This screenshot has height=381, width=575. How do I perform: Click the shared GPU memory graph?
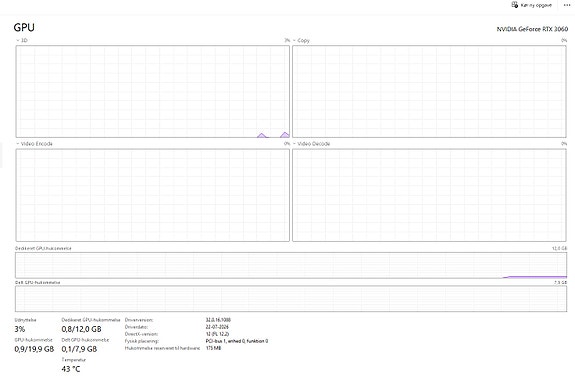291,299
